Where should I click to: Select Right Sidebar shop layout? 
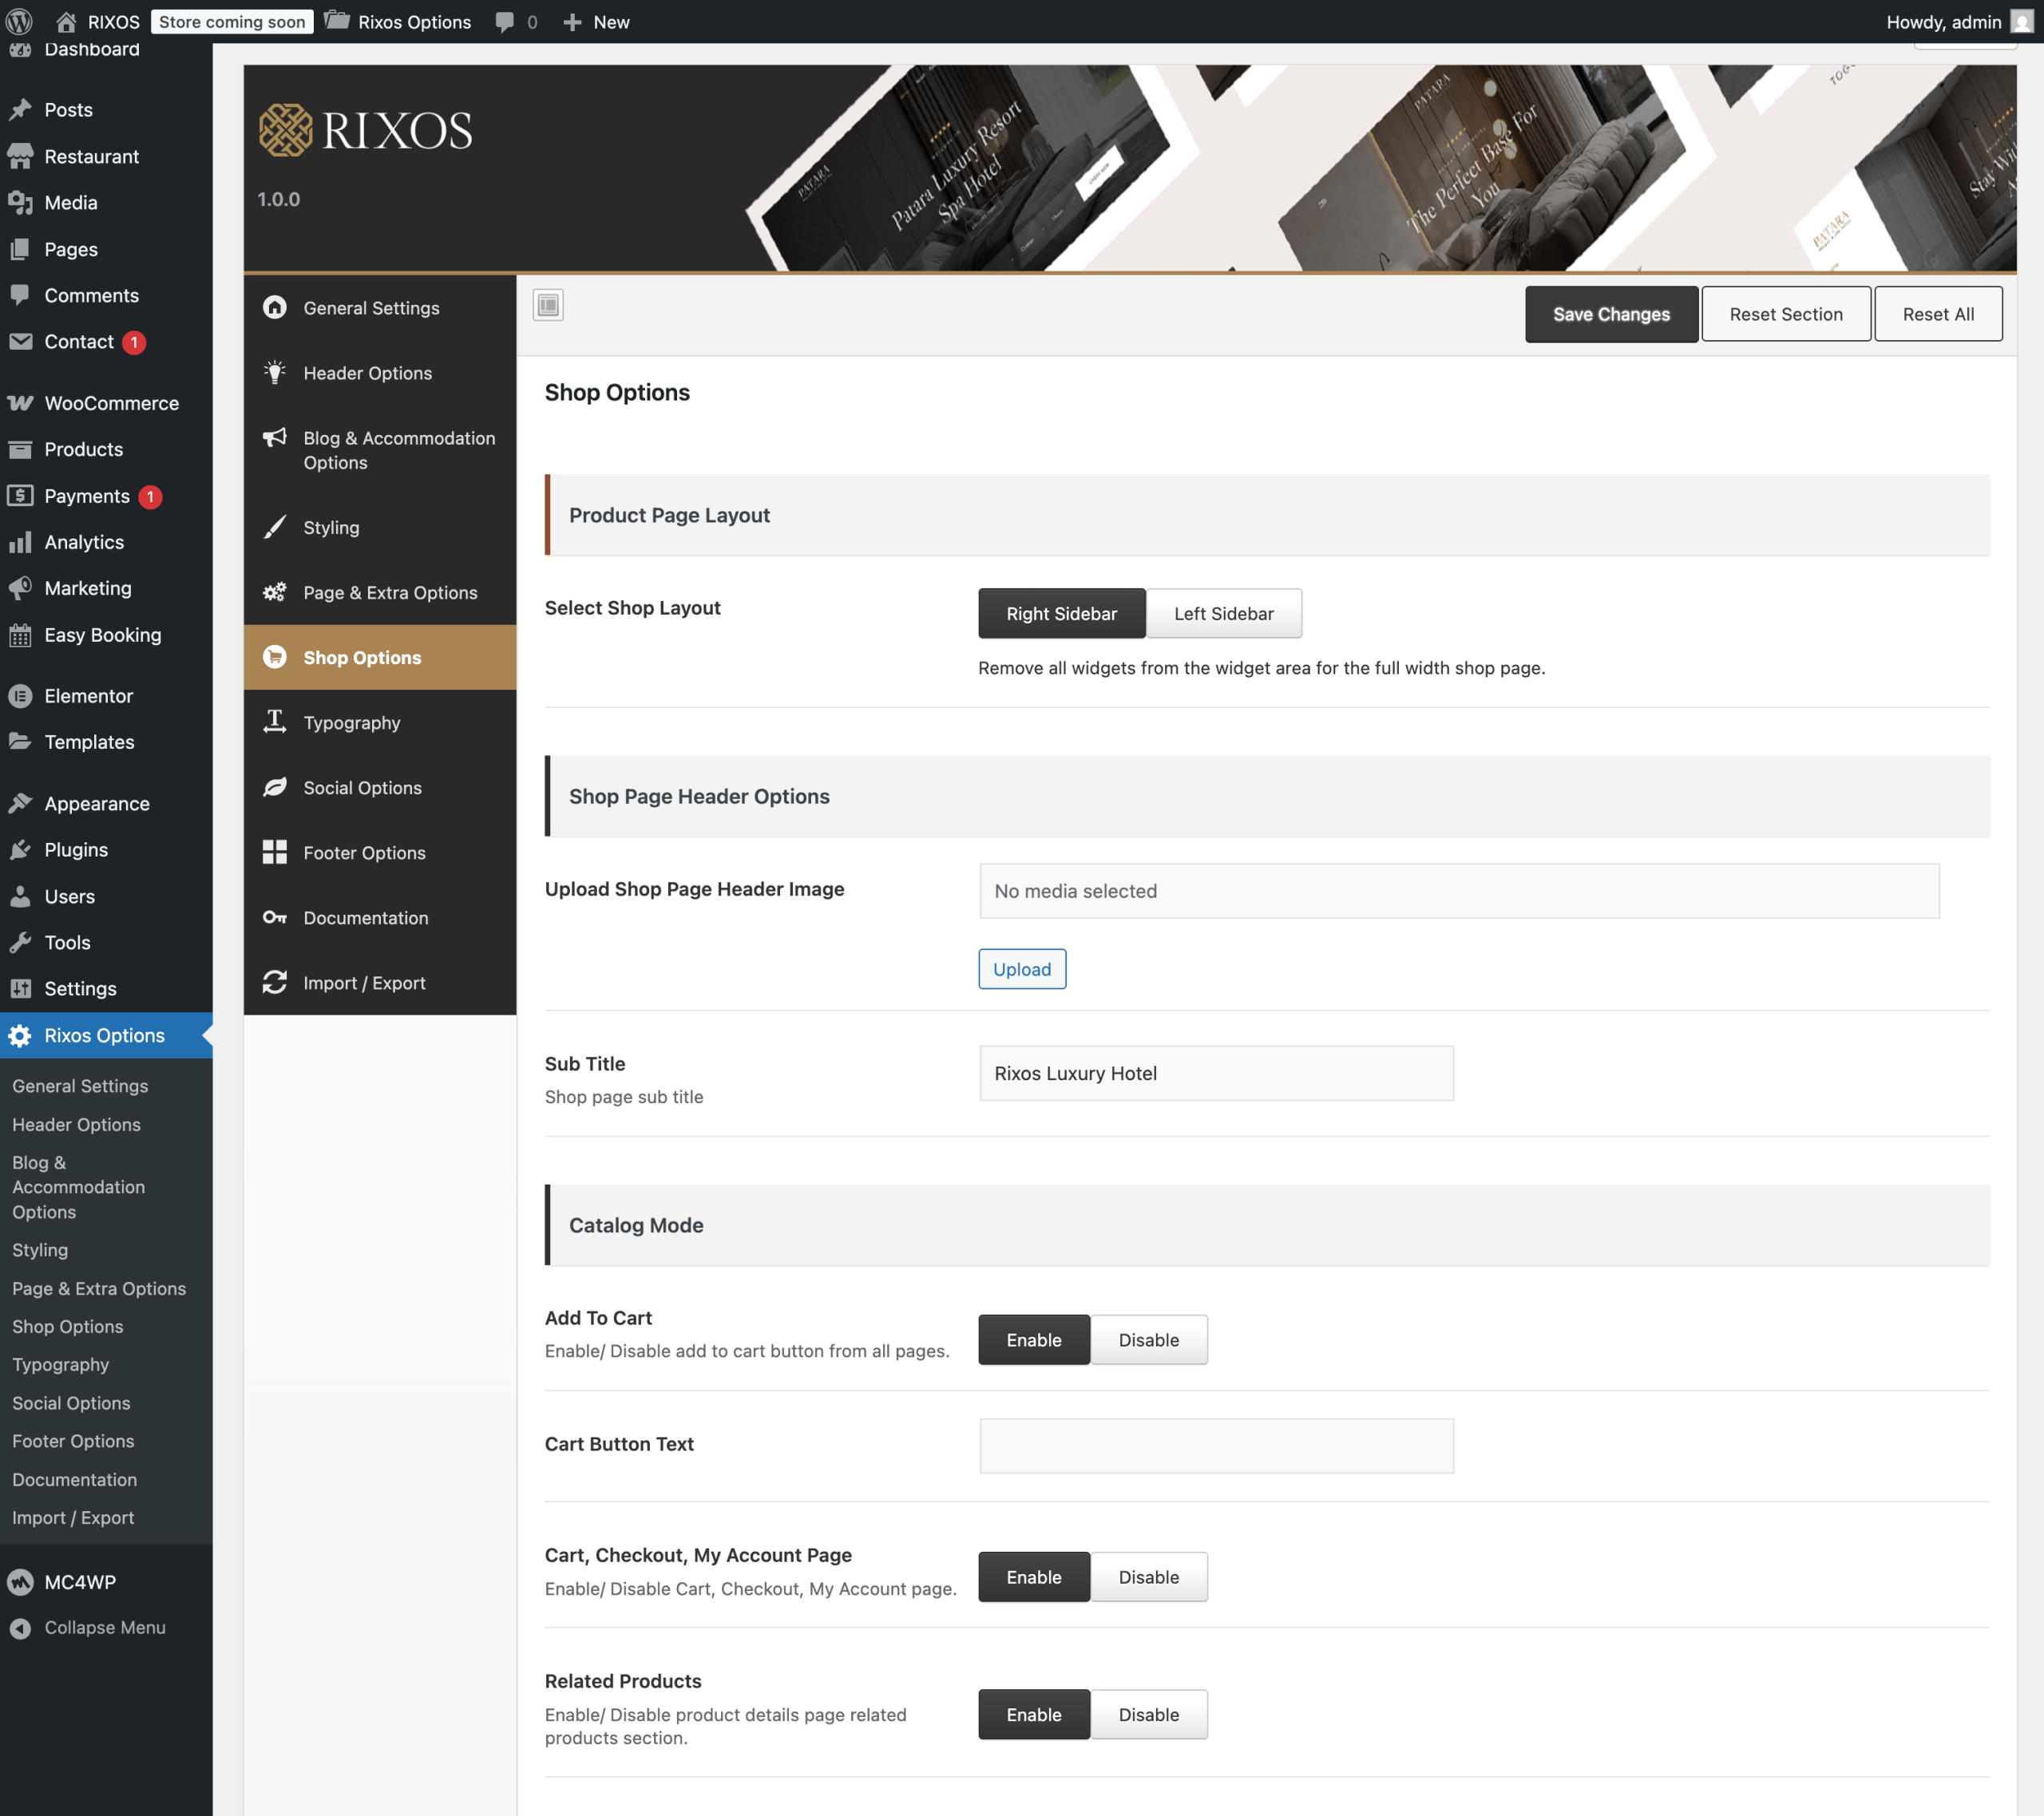(1061, 613)
